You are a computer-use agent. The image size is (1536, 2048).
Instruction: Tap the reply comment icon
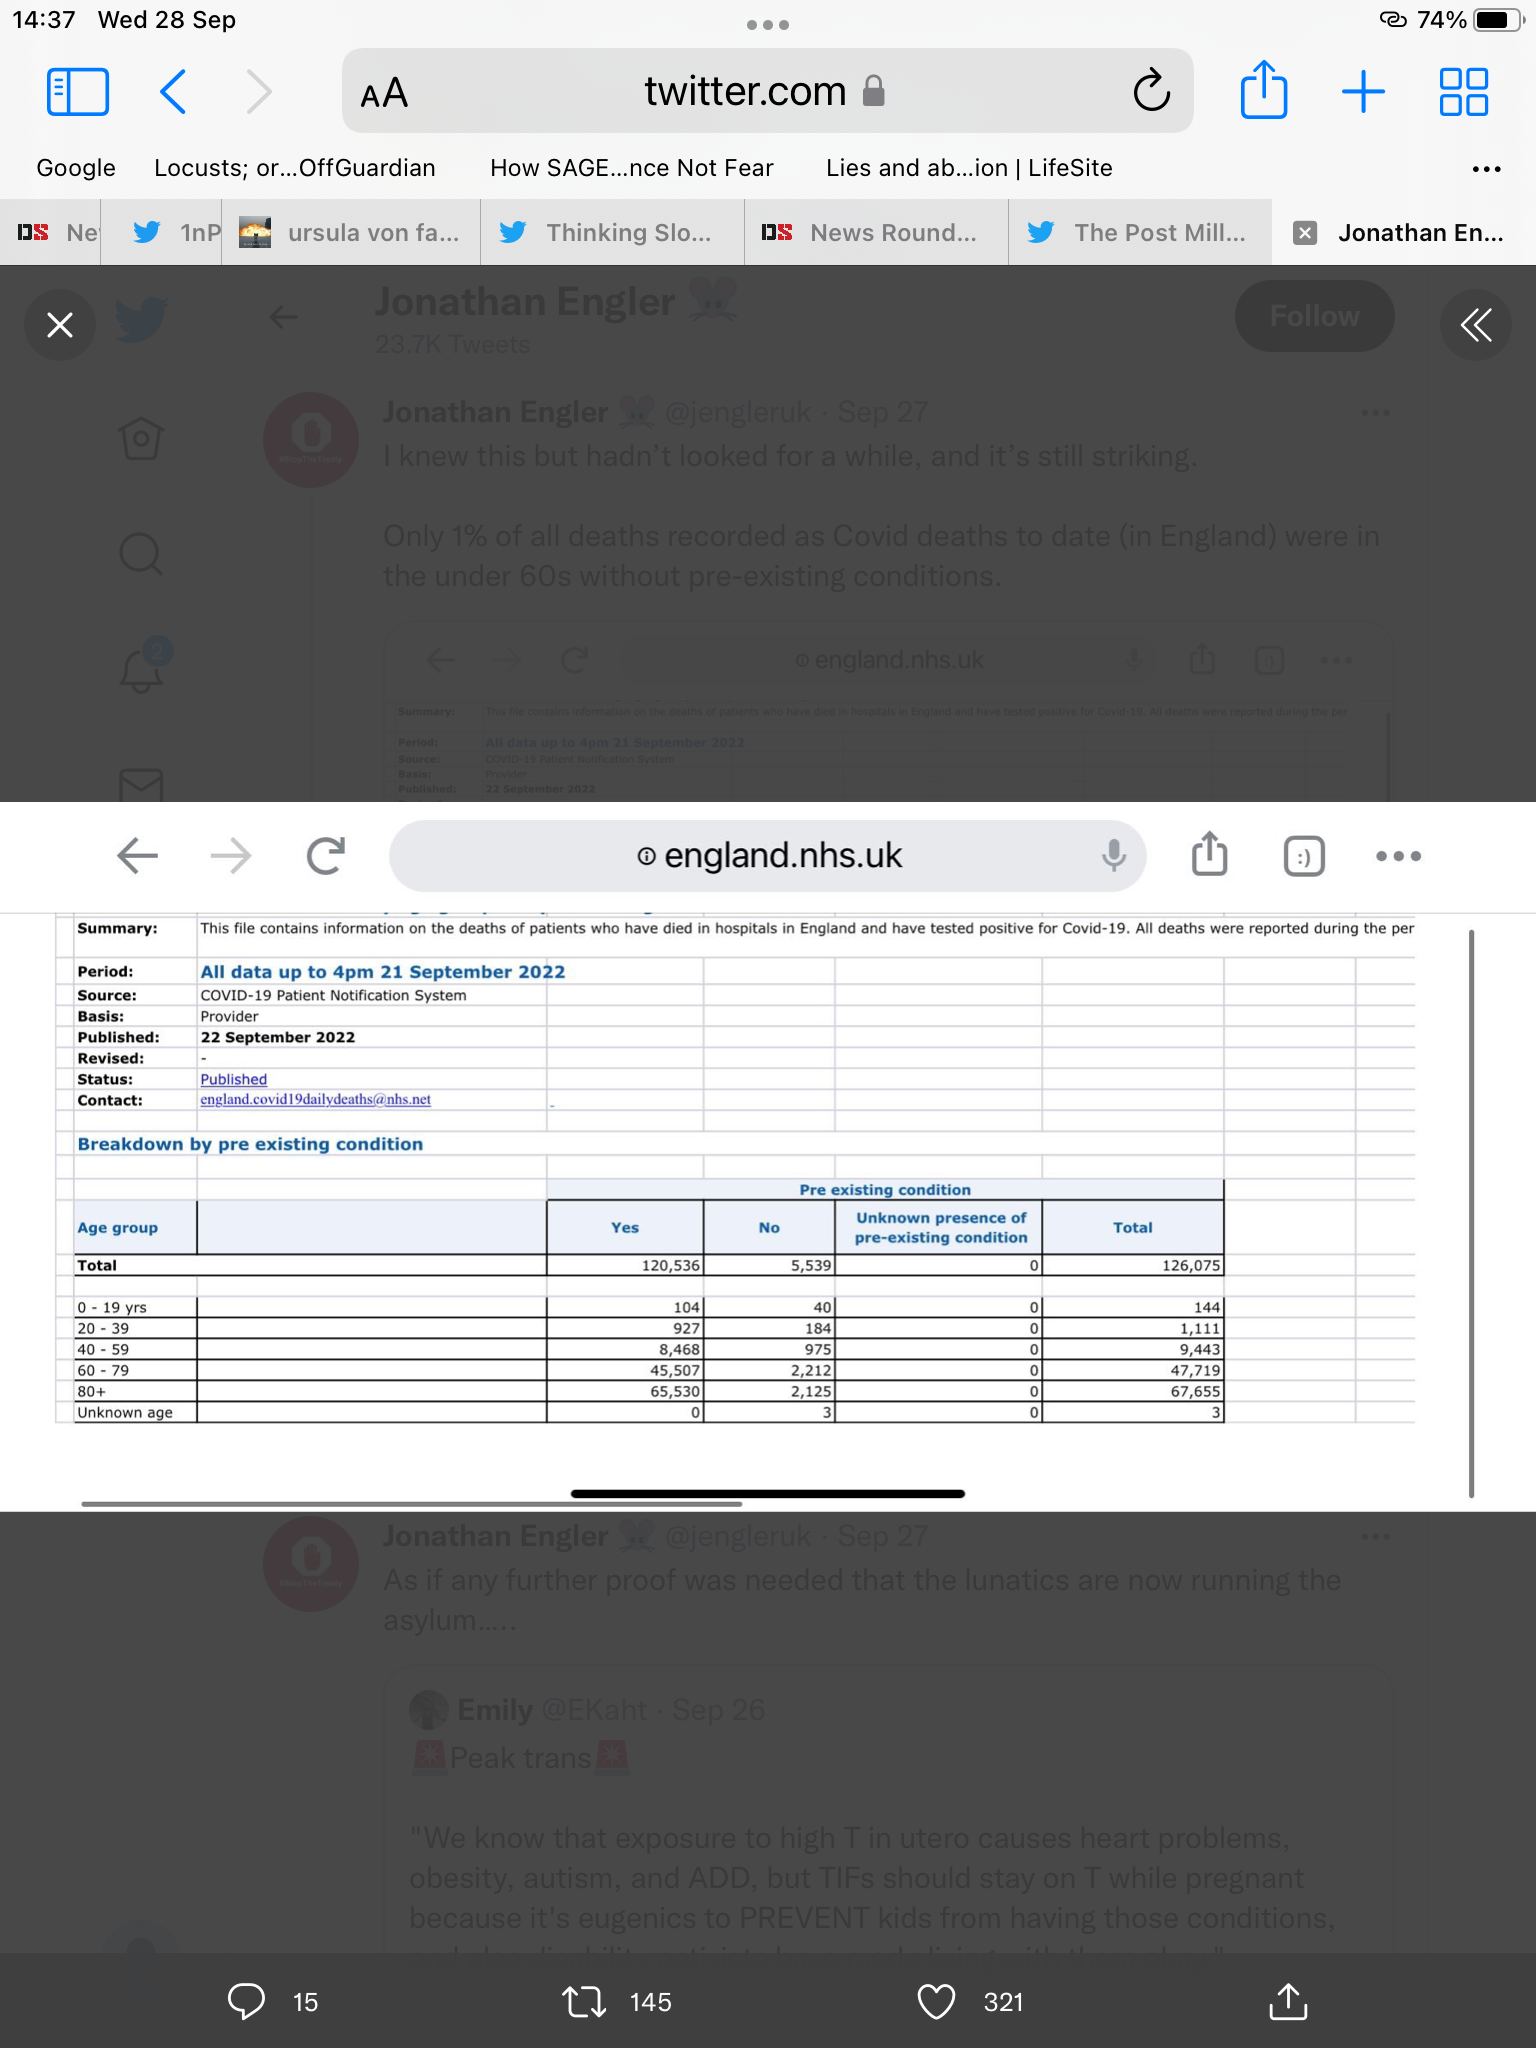pyautogui.click(x=246, y=2001)
